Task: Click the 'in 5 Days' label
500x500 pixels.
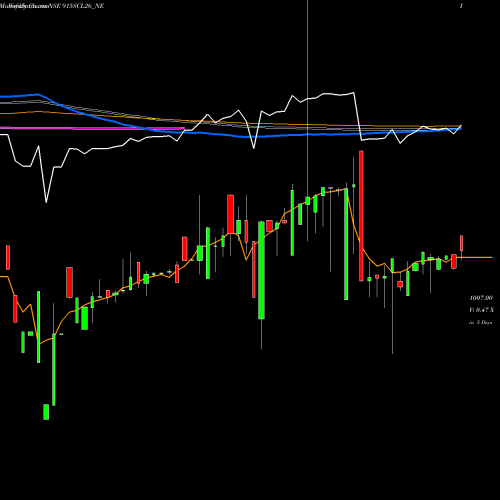Action: 481,322
